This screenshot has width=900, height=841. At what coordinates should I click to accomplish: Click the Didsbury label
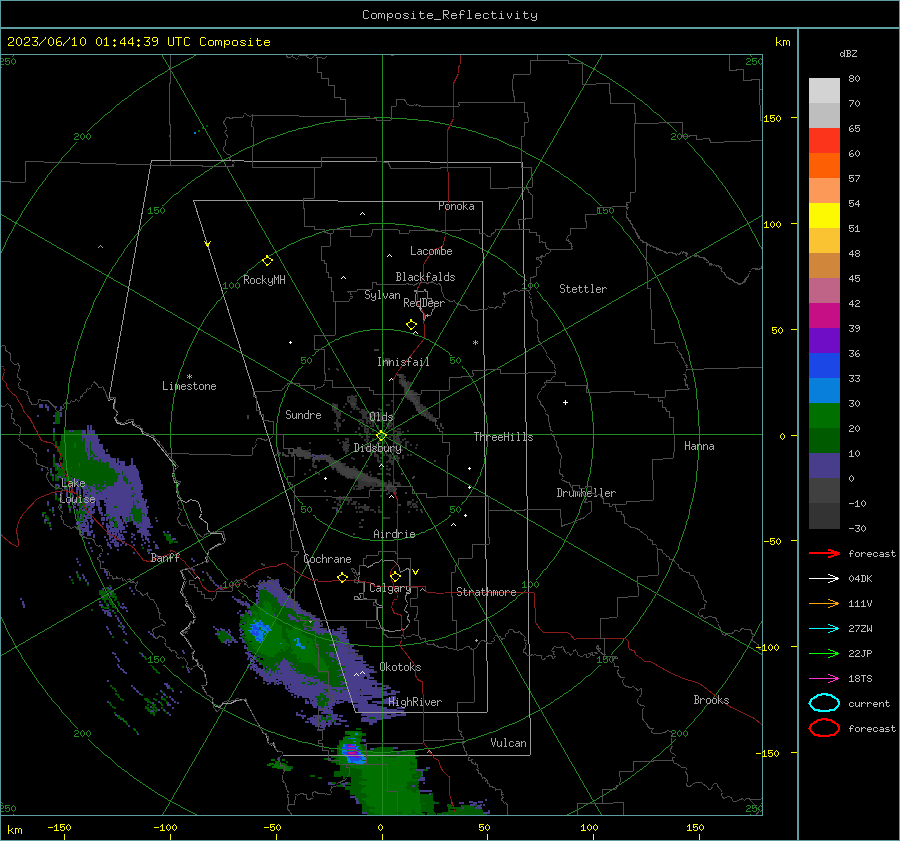[378, 448]
